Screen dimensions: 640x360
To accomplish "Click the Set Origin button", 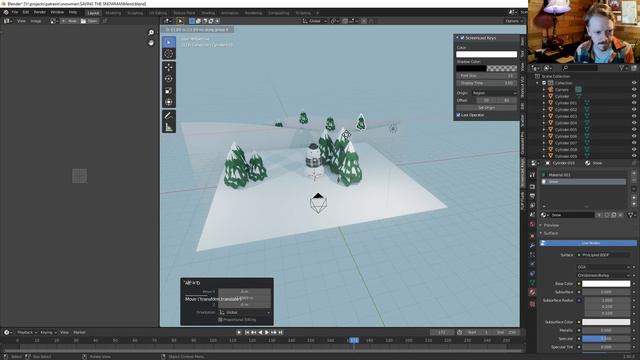I will [487, 108].
